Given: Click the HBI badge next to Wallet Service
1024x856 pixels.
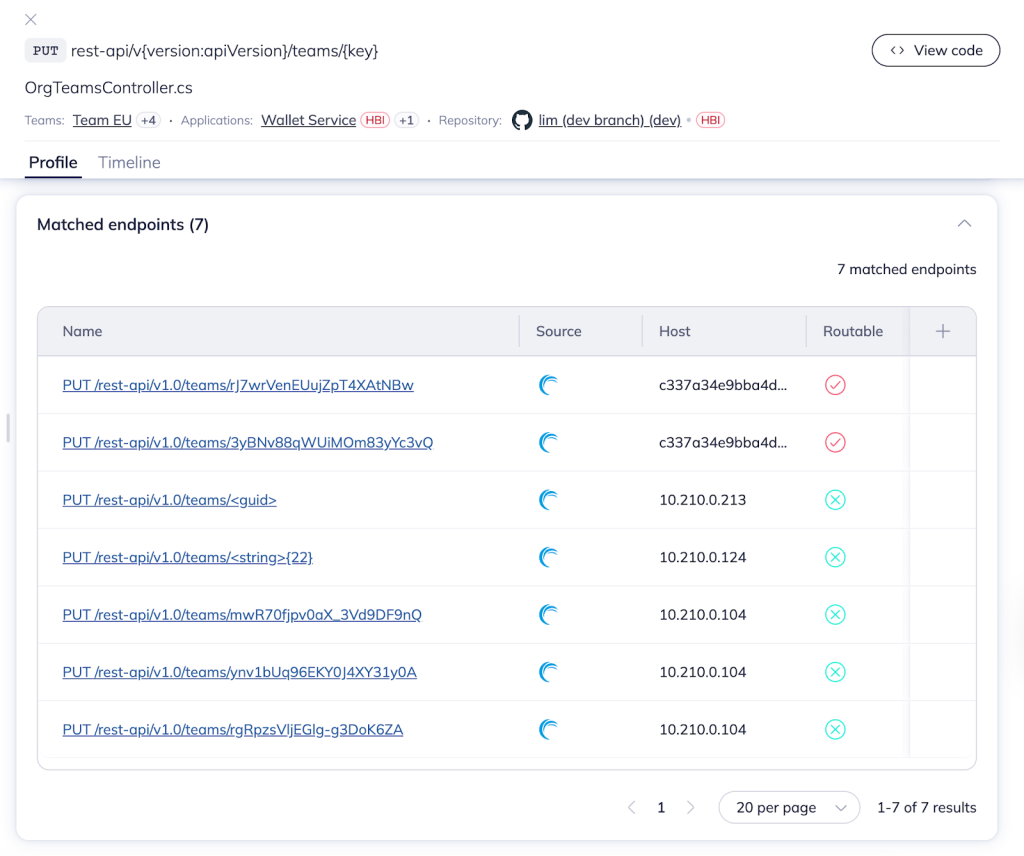Looking at the screenshot, I should tap(375, 120).
